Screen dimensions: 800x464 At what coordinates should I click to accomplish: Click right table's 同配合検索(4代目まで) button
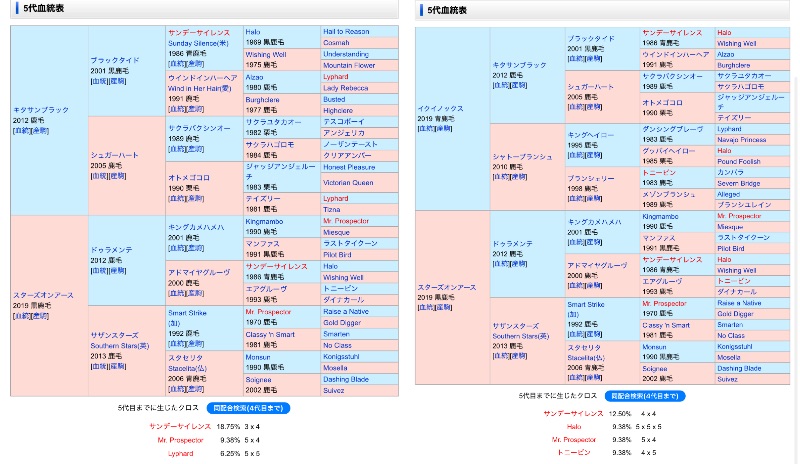pyautogui.click(x=645, y=396)
